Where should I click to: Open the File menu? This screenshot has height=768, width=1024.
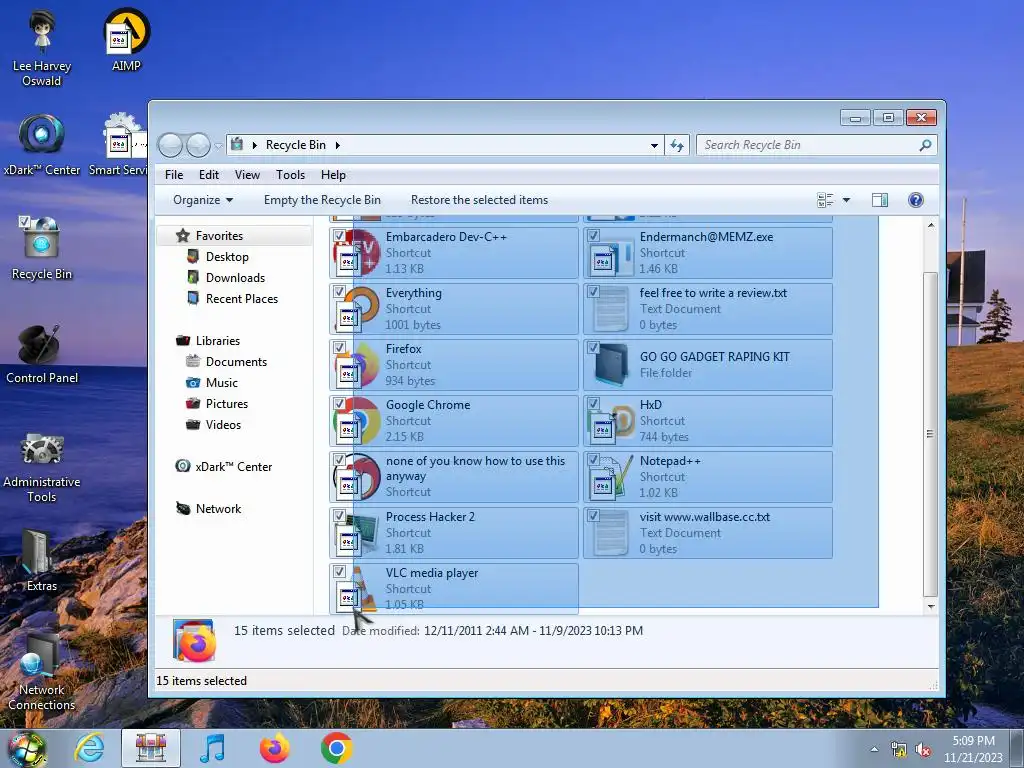tap(174, 175)
